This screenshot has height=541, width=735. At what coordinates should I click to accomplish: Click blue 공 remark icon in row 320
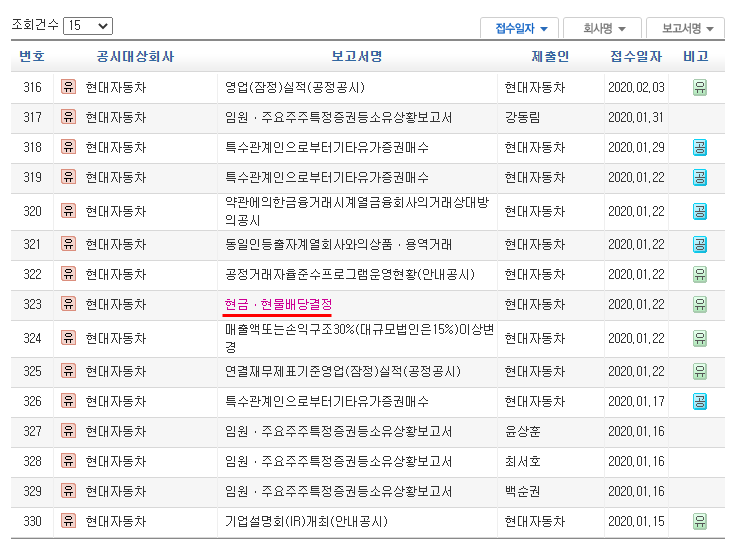click(x=700, y=211)
